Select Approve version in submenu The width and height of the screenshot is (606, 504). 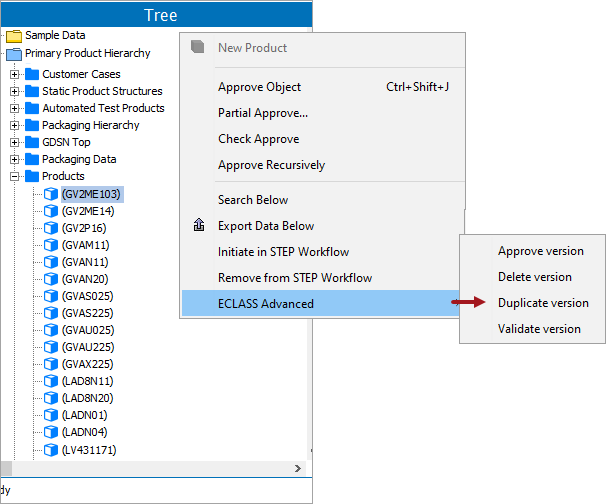click(533, 251)
